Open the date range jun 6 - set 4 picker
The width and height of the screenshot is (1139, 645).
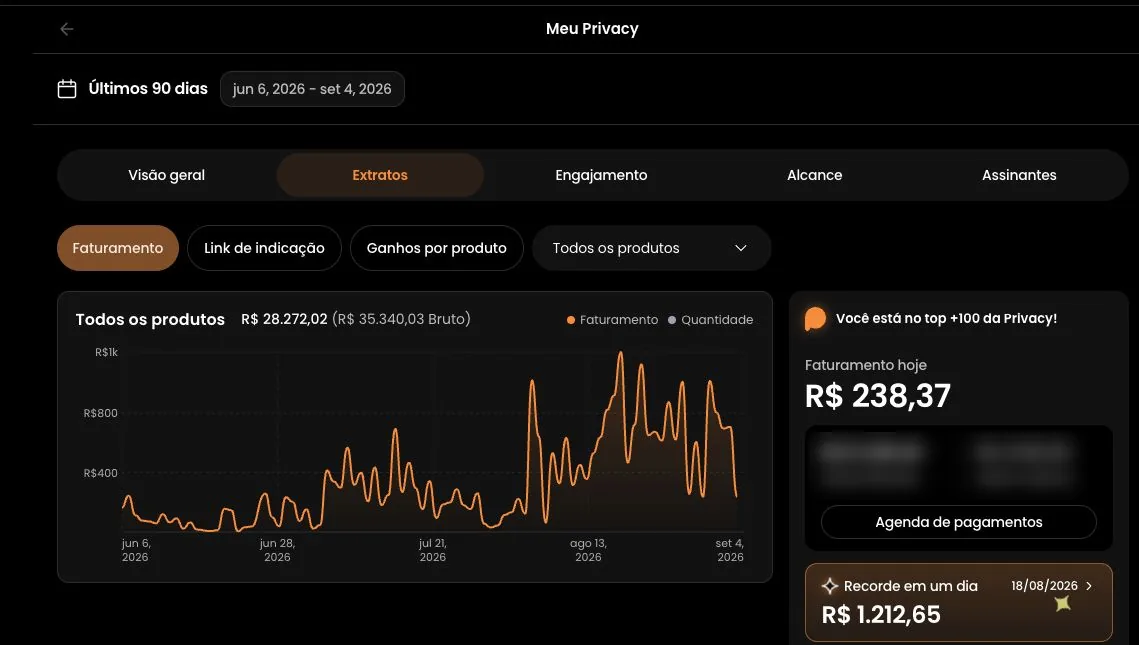click(x=312, y=89)
